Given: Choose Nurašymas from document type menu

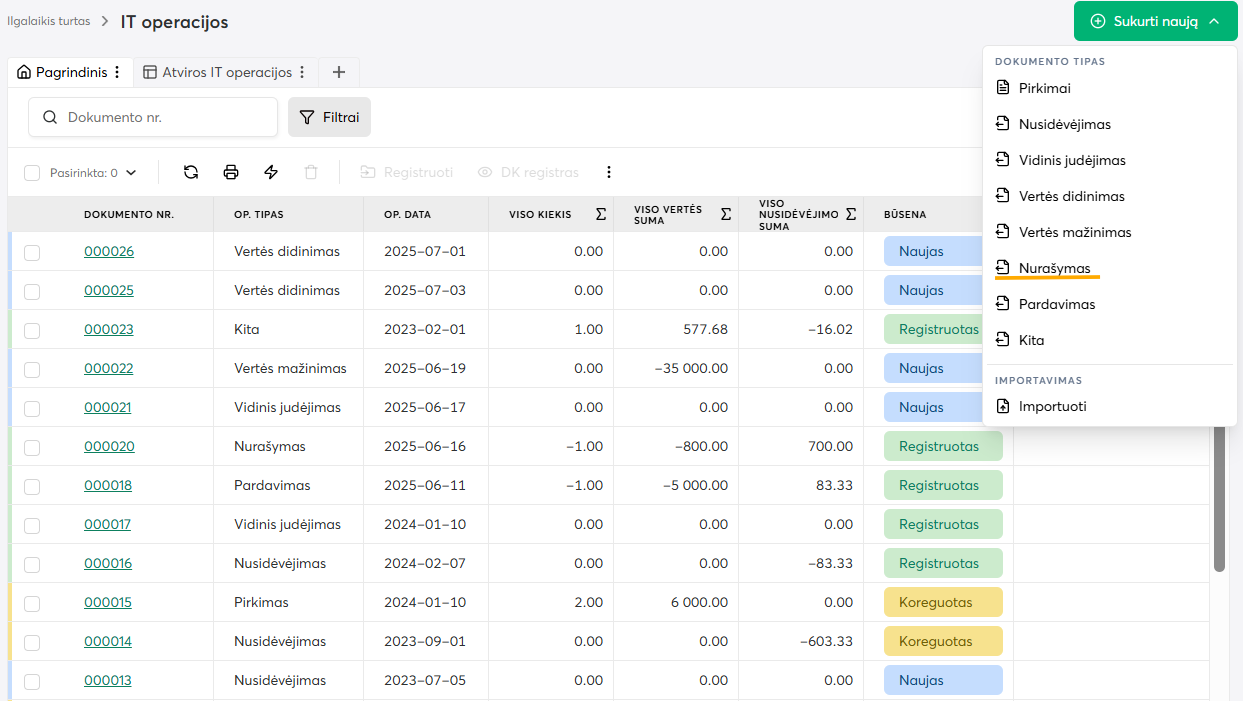Looking at the screenshot, I should [1054, 268].
